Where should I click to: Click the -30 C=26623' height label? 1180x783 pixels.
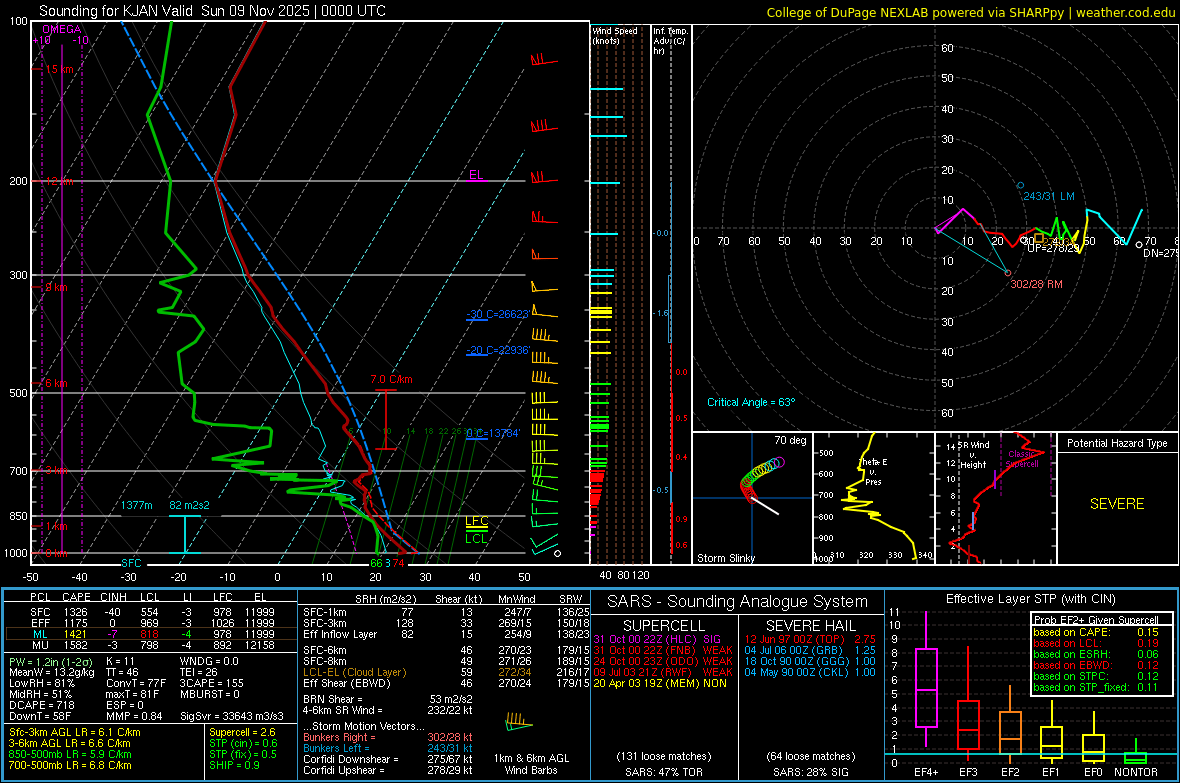497,314
